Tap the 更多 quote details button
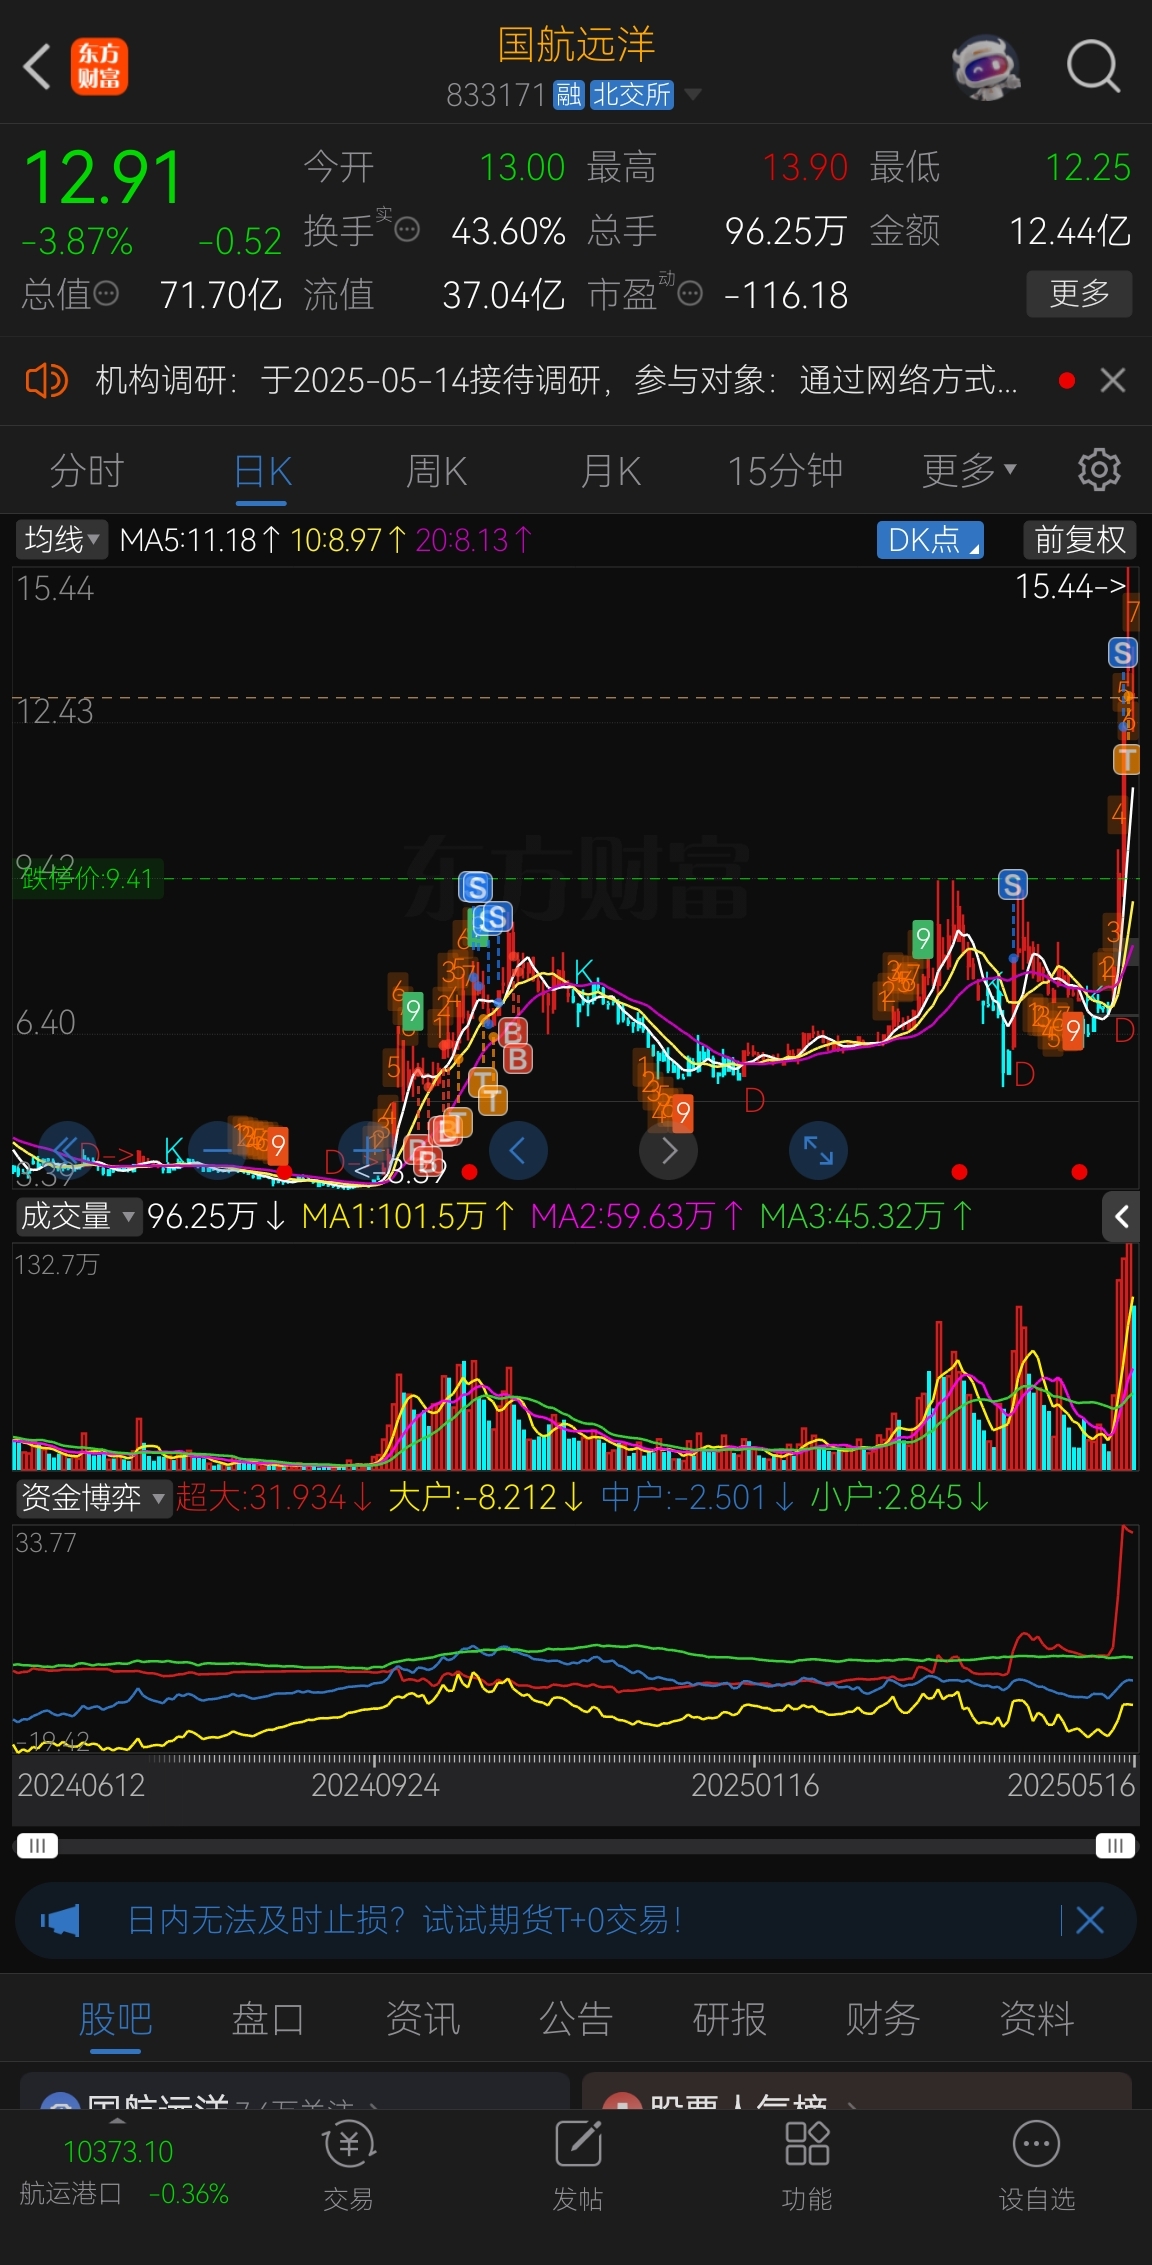The image size is (1152, 2265). coord(1079,294)
